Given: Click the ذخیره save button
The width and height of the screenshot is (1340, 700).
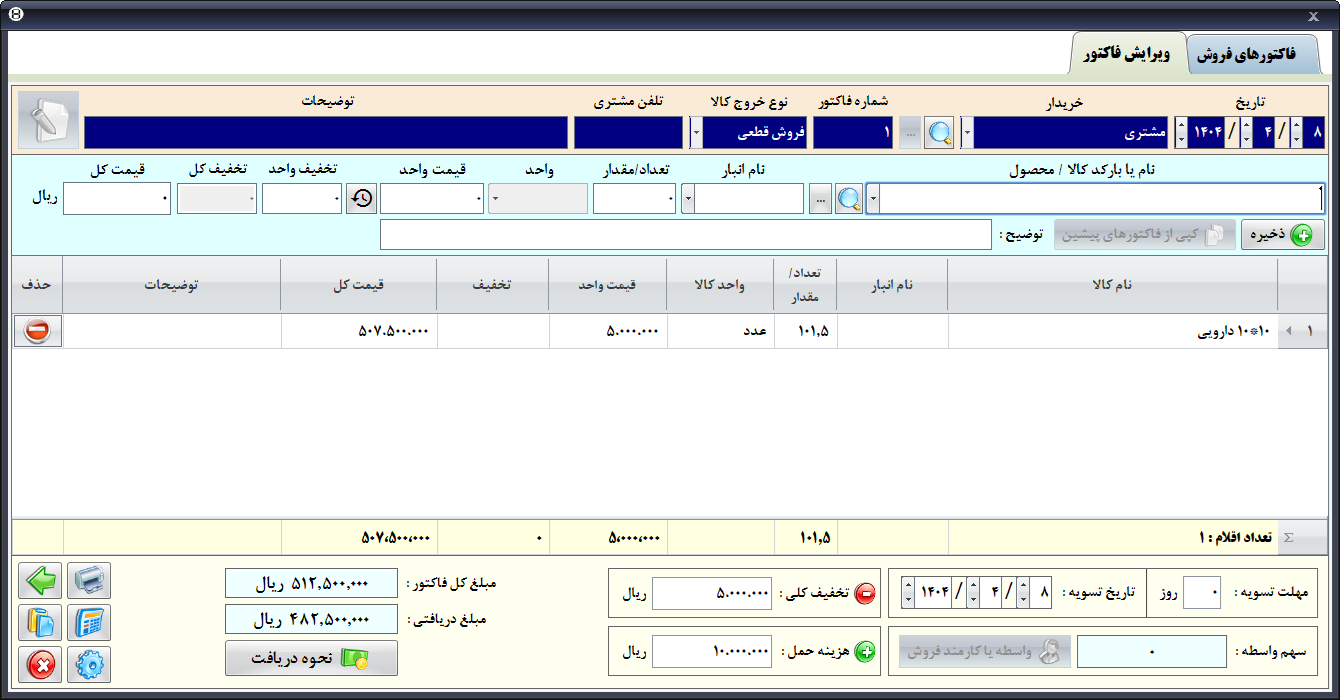Looking at the screenshot, I should click(1283, 235).
